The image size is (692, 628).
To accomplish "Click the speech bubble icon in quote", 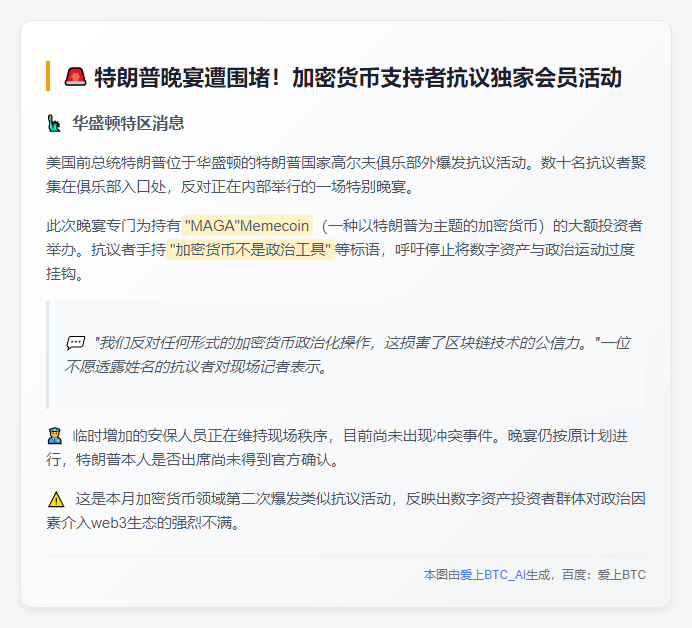I will click(75, 342).
